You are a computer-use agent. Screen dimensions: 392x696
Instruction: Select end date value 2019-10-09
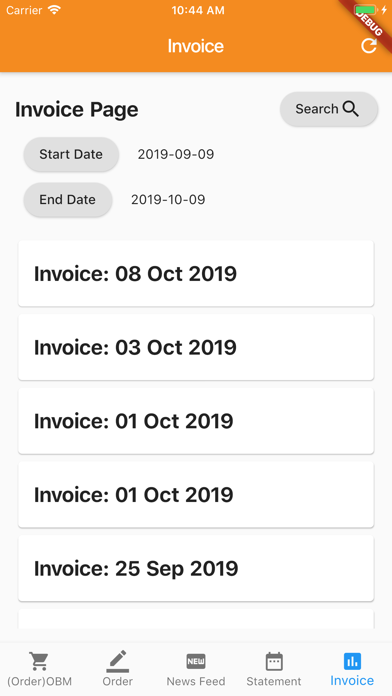coord(168,200)
